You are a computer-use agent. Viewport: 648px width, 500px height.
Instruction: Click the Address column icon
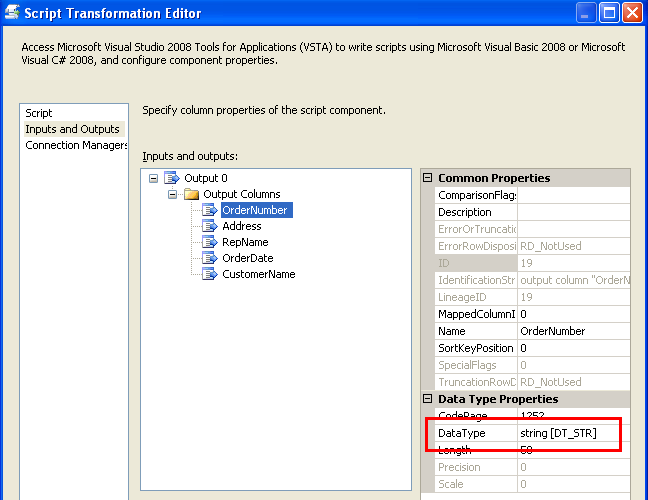click(x=210, y=226)
